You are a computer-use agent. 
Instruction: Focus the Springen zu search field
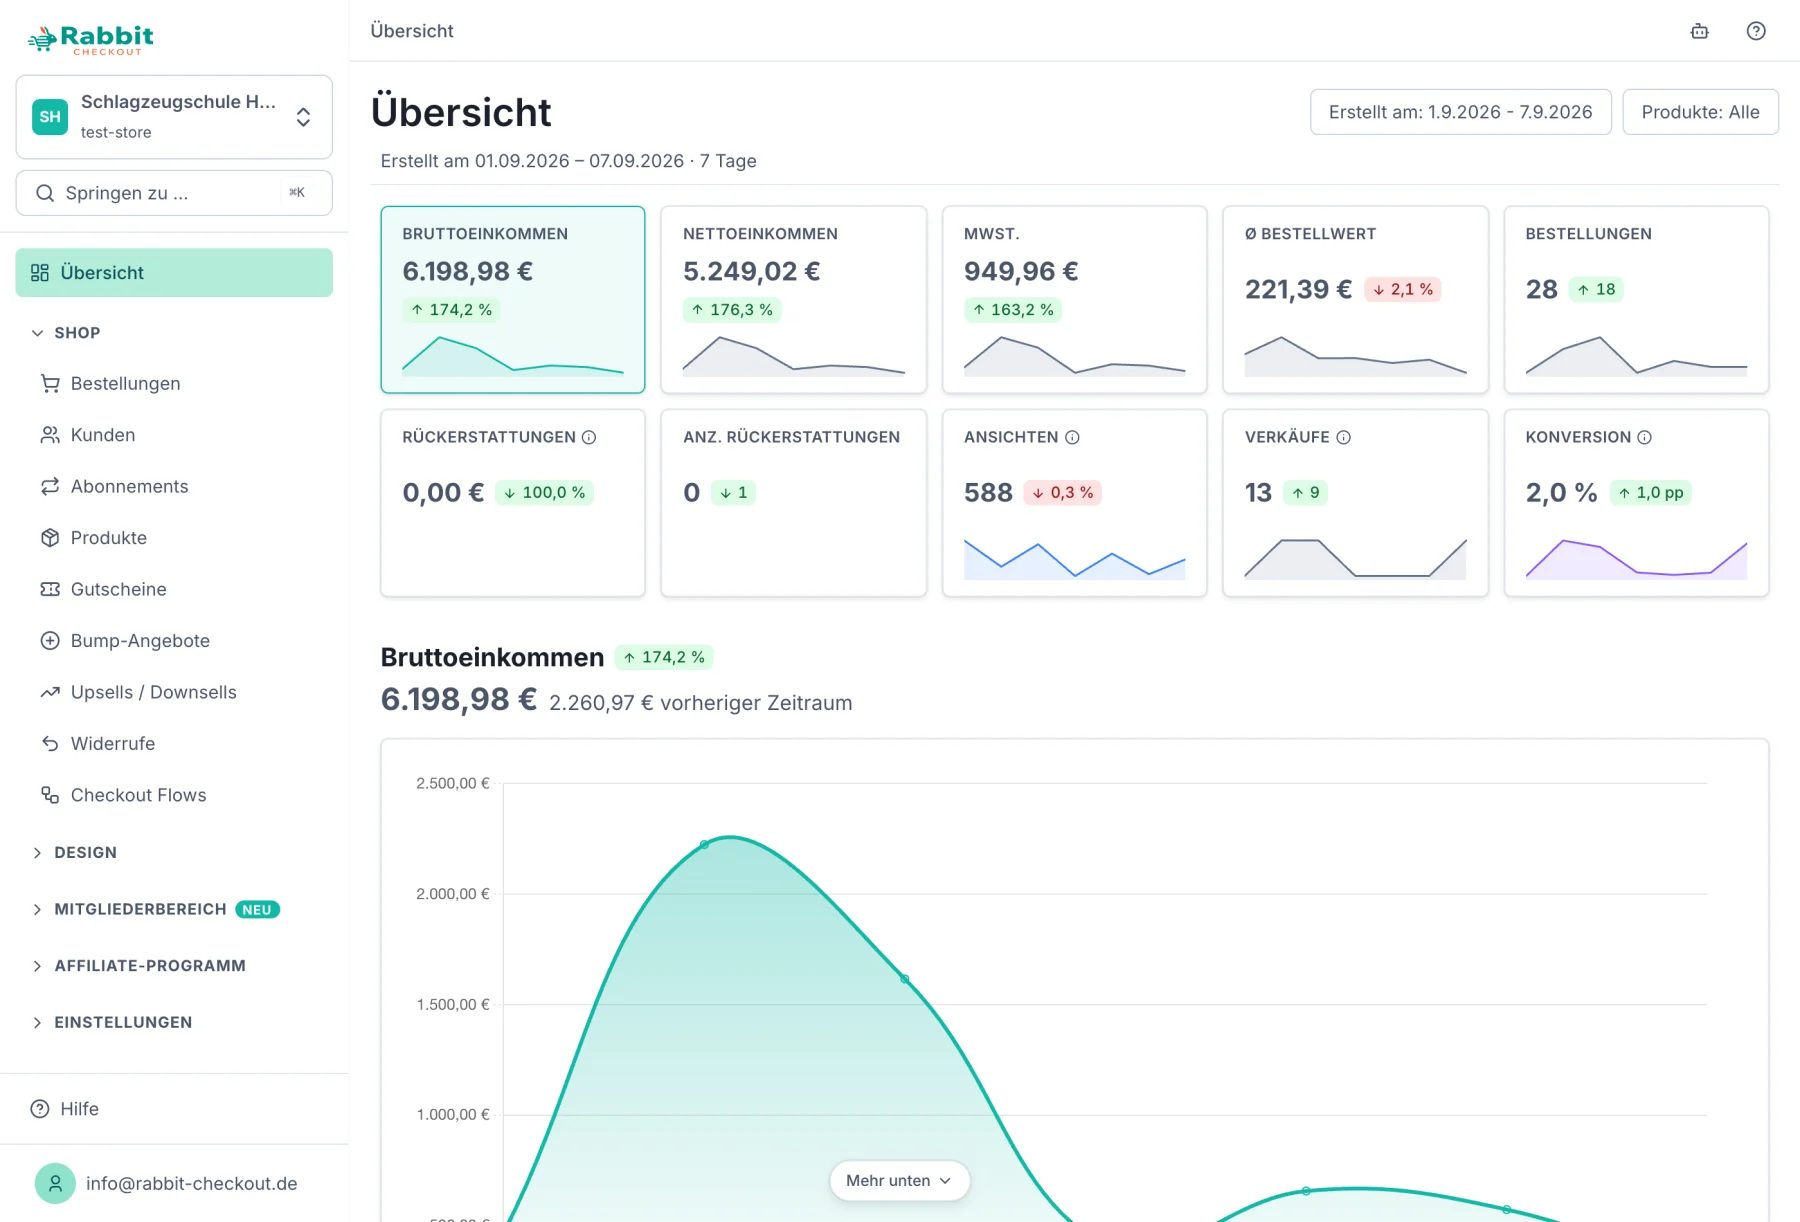tap(174, 193)
